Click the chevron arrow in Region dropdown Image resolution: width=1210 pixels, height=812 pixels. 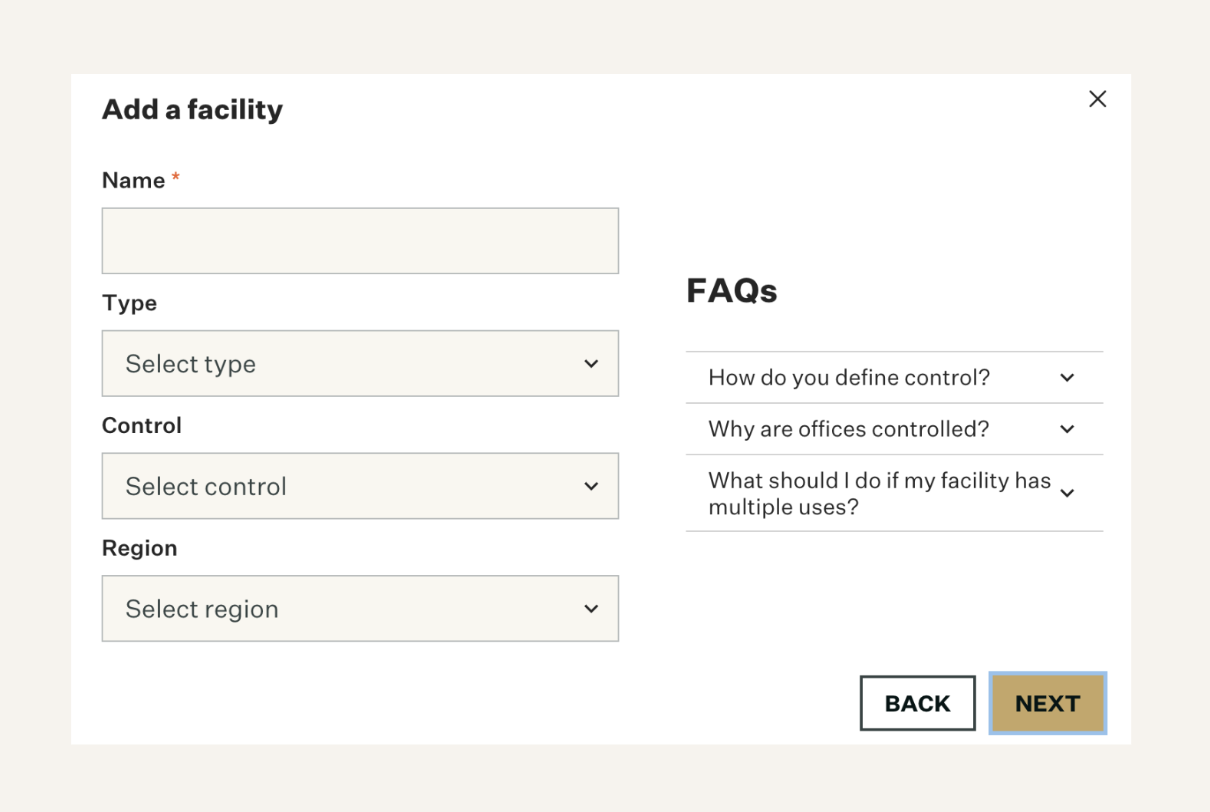coord(591,609)
